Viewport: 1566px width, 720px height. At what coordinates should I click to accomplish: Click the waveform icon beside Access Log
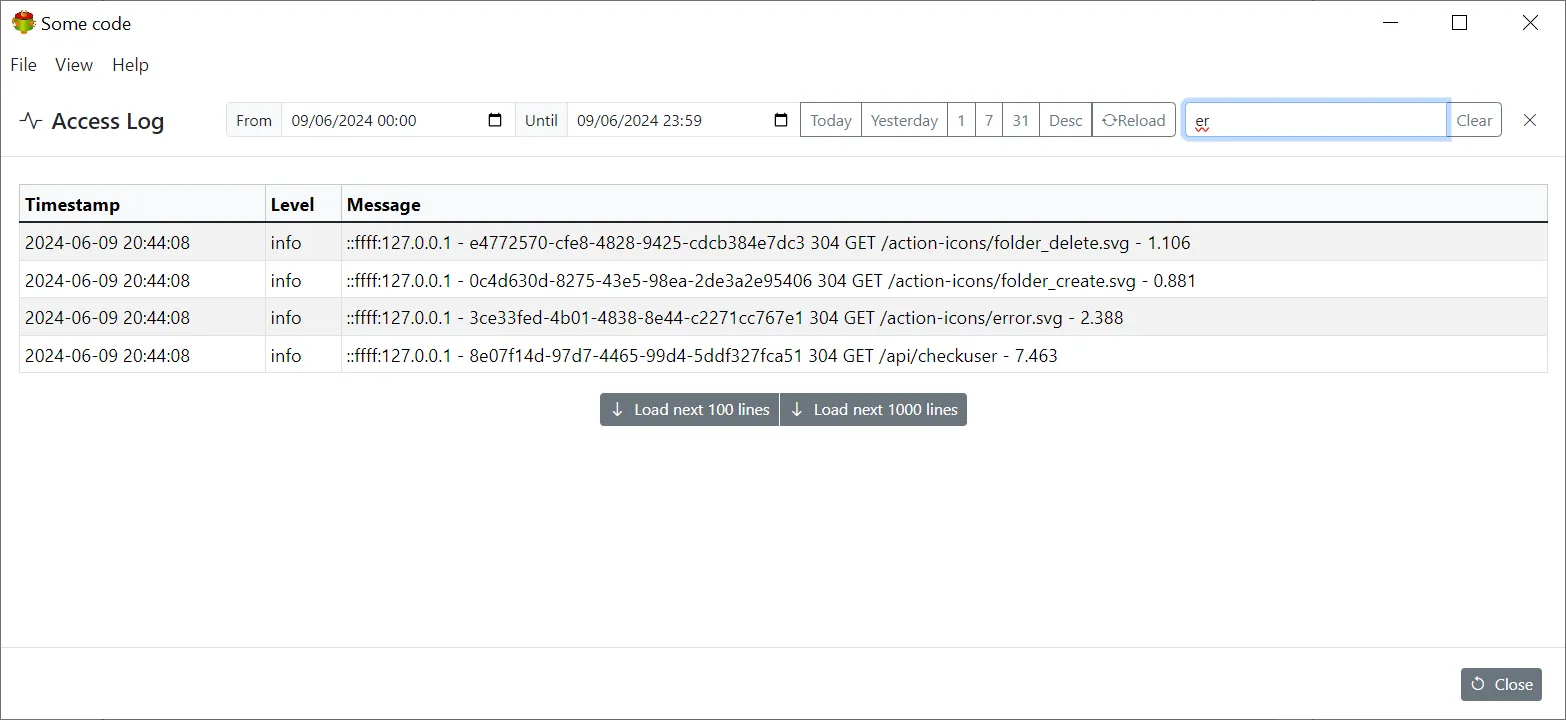coord(30,120)
